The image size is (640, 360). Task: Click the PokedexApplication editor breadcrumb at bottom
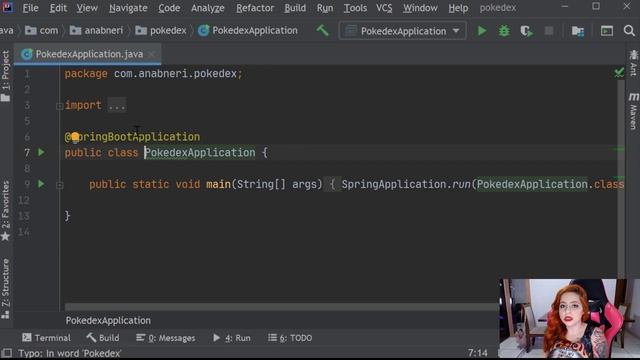[108, 320]
